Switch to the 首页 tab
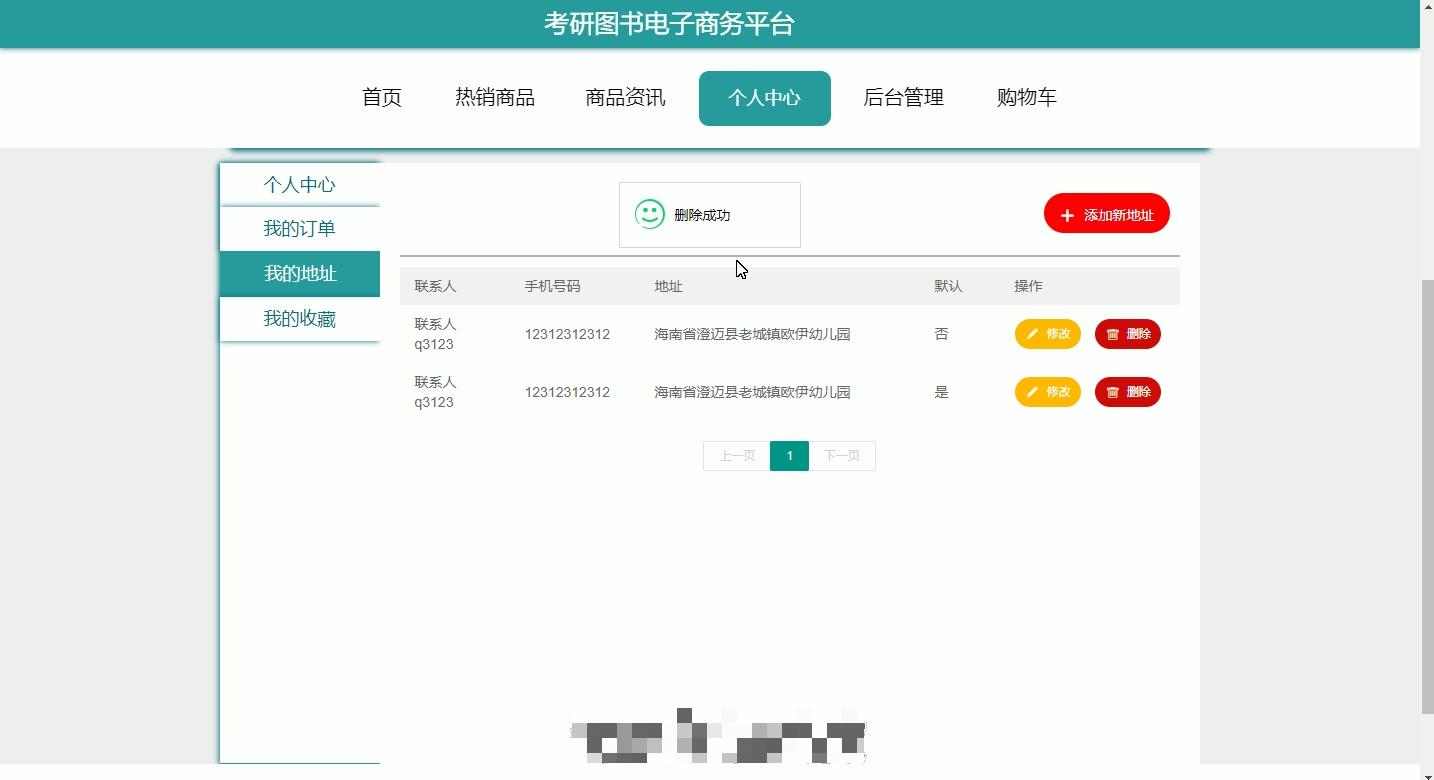This screenshot has height=780, width=1434. click(x=381, y=97)
